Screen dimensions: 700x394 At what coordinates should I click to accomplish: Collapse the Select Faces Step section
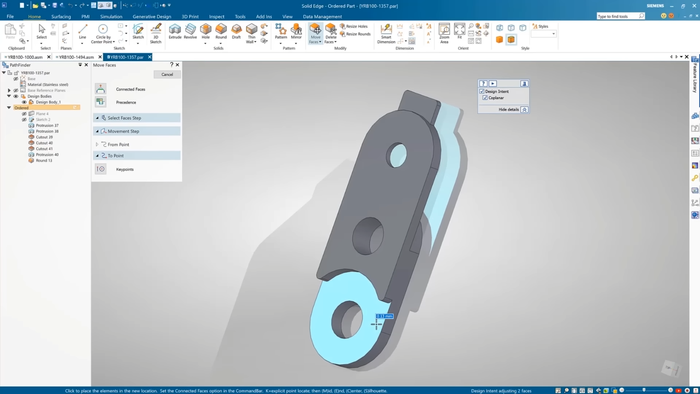[x=97, y=118]
